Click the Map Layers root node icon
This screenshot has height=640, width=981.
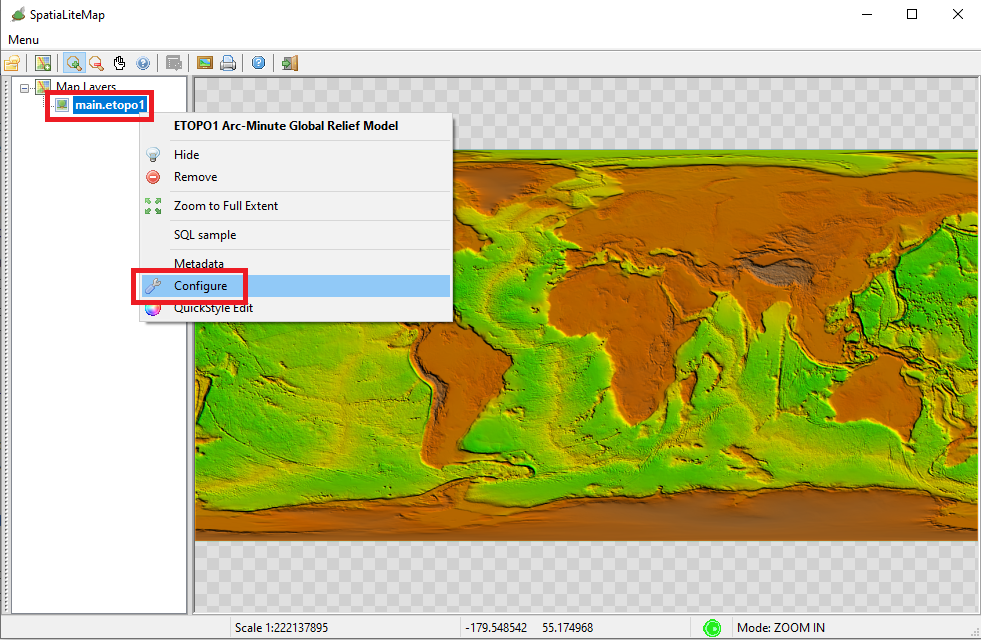43,87
